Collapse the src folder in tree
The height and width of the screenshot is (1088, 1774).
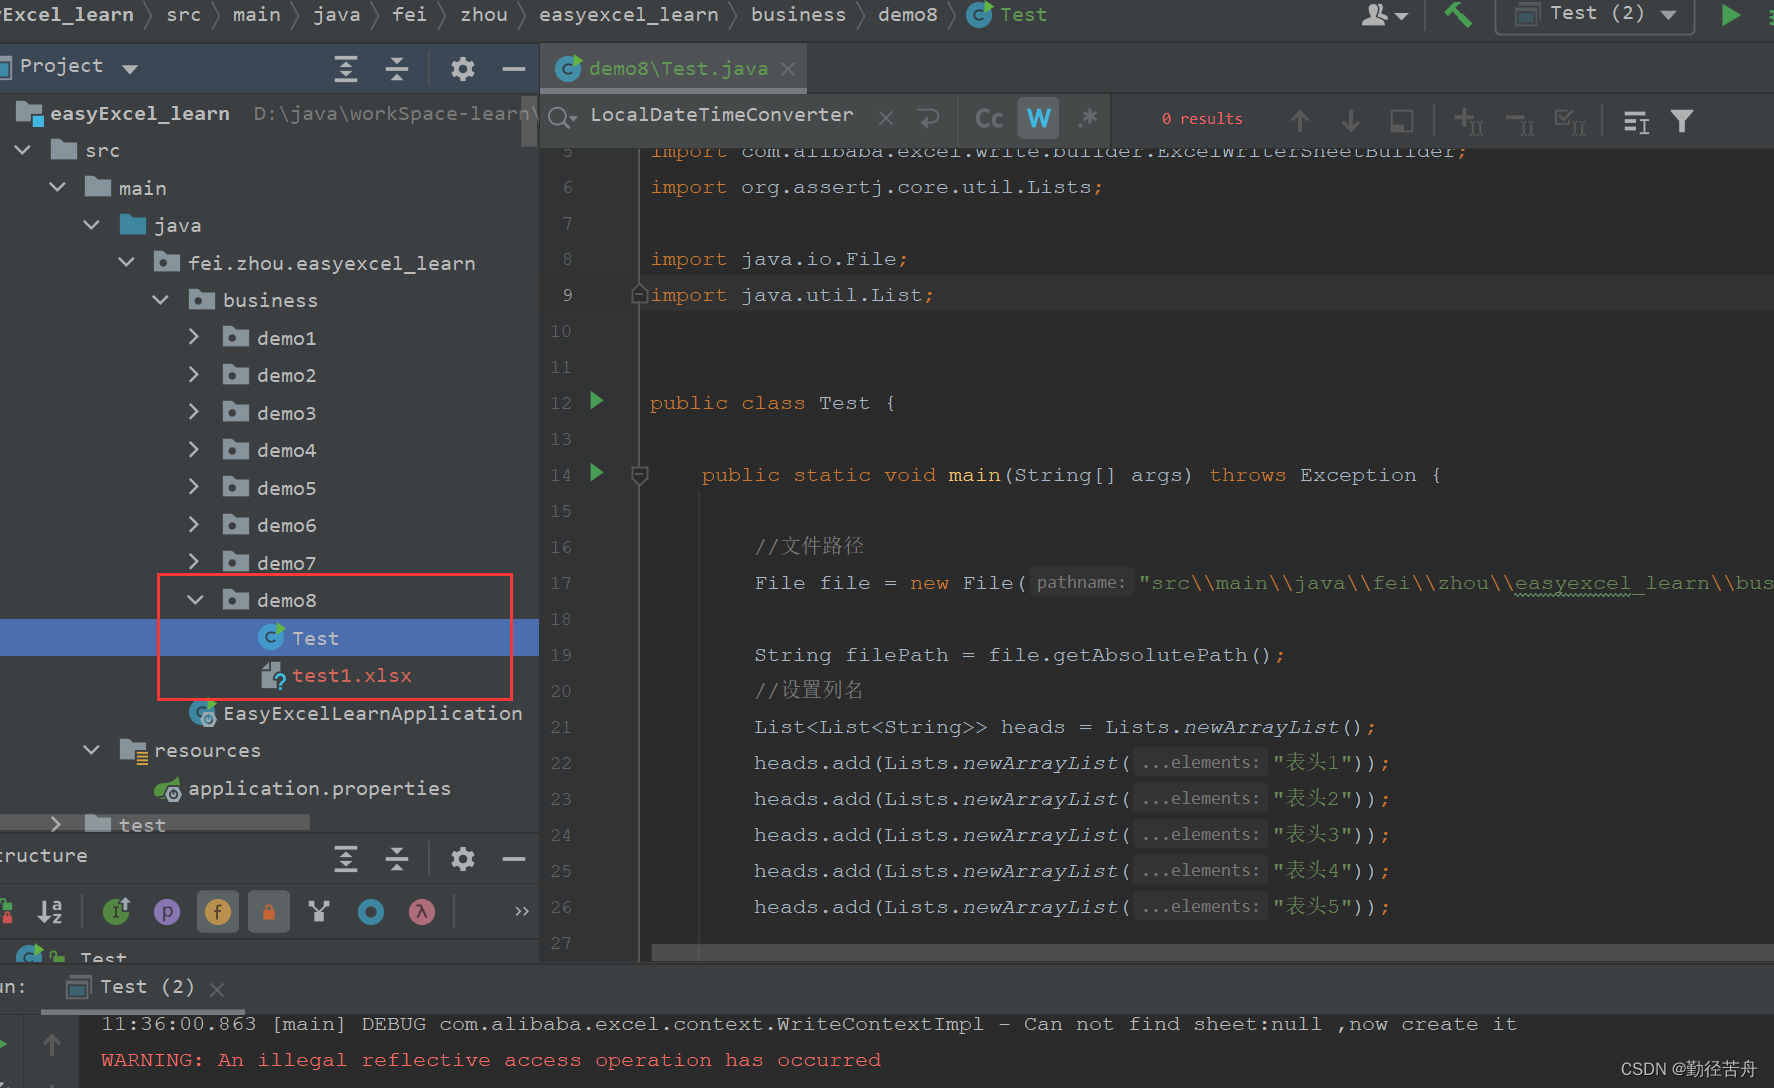click(x=23, y=150)
